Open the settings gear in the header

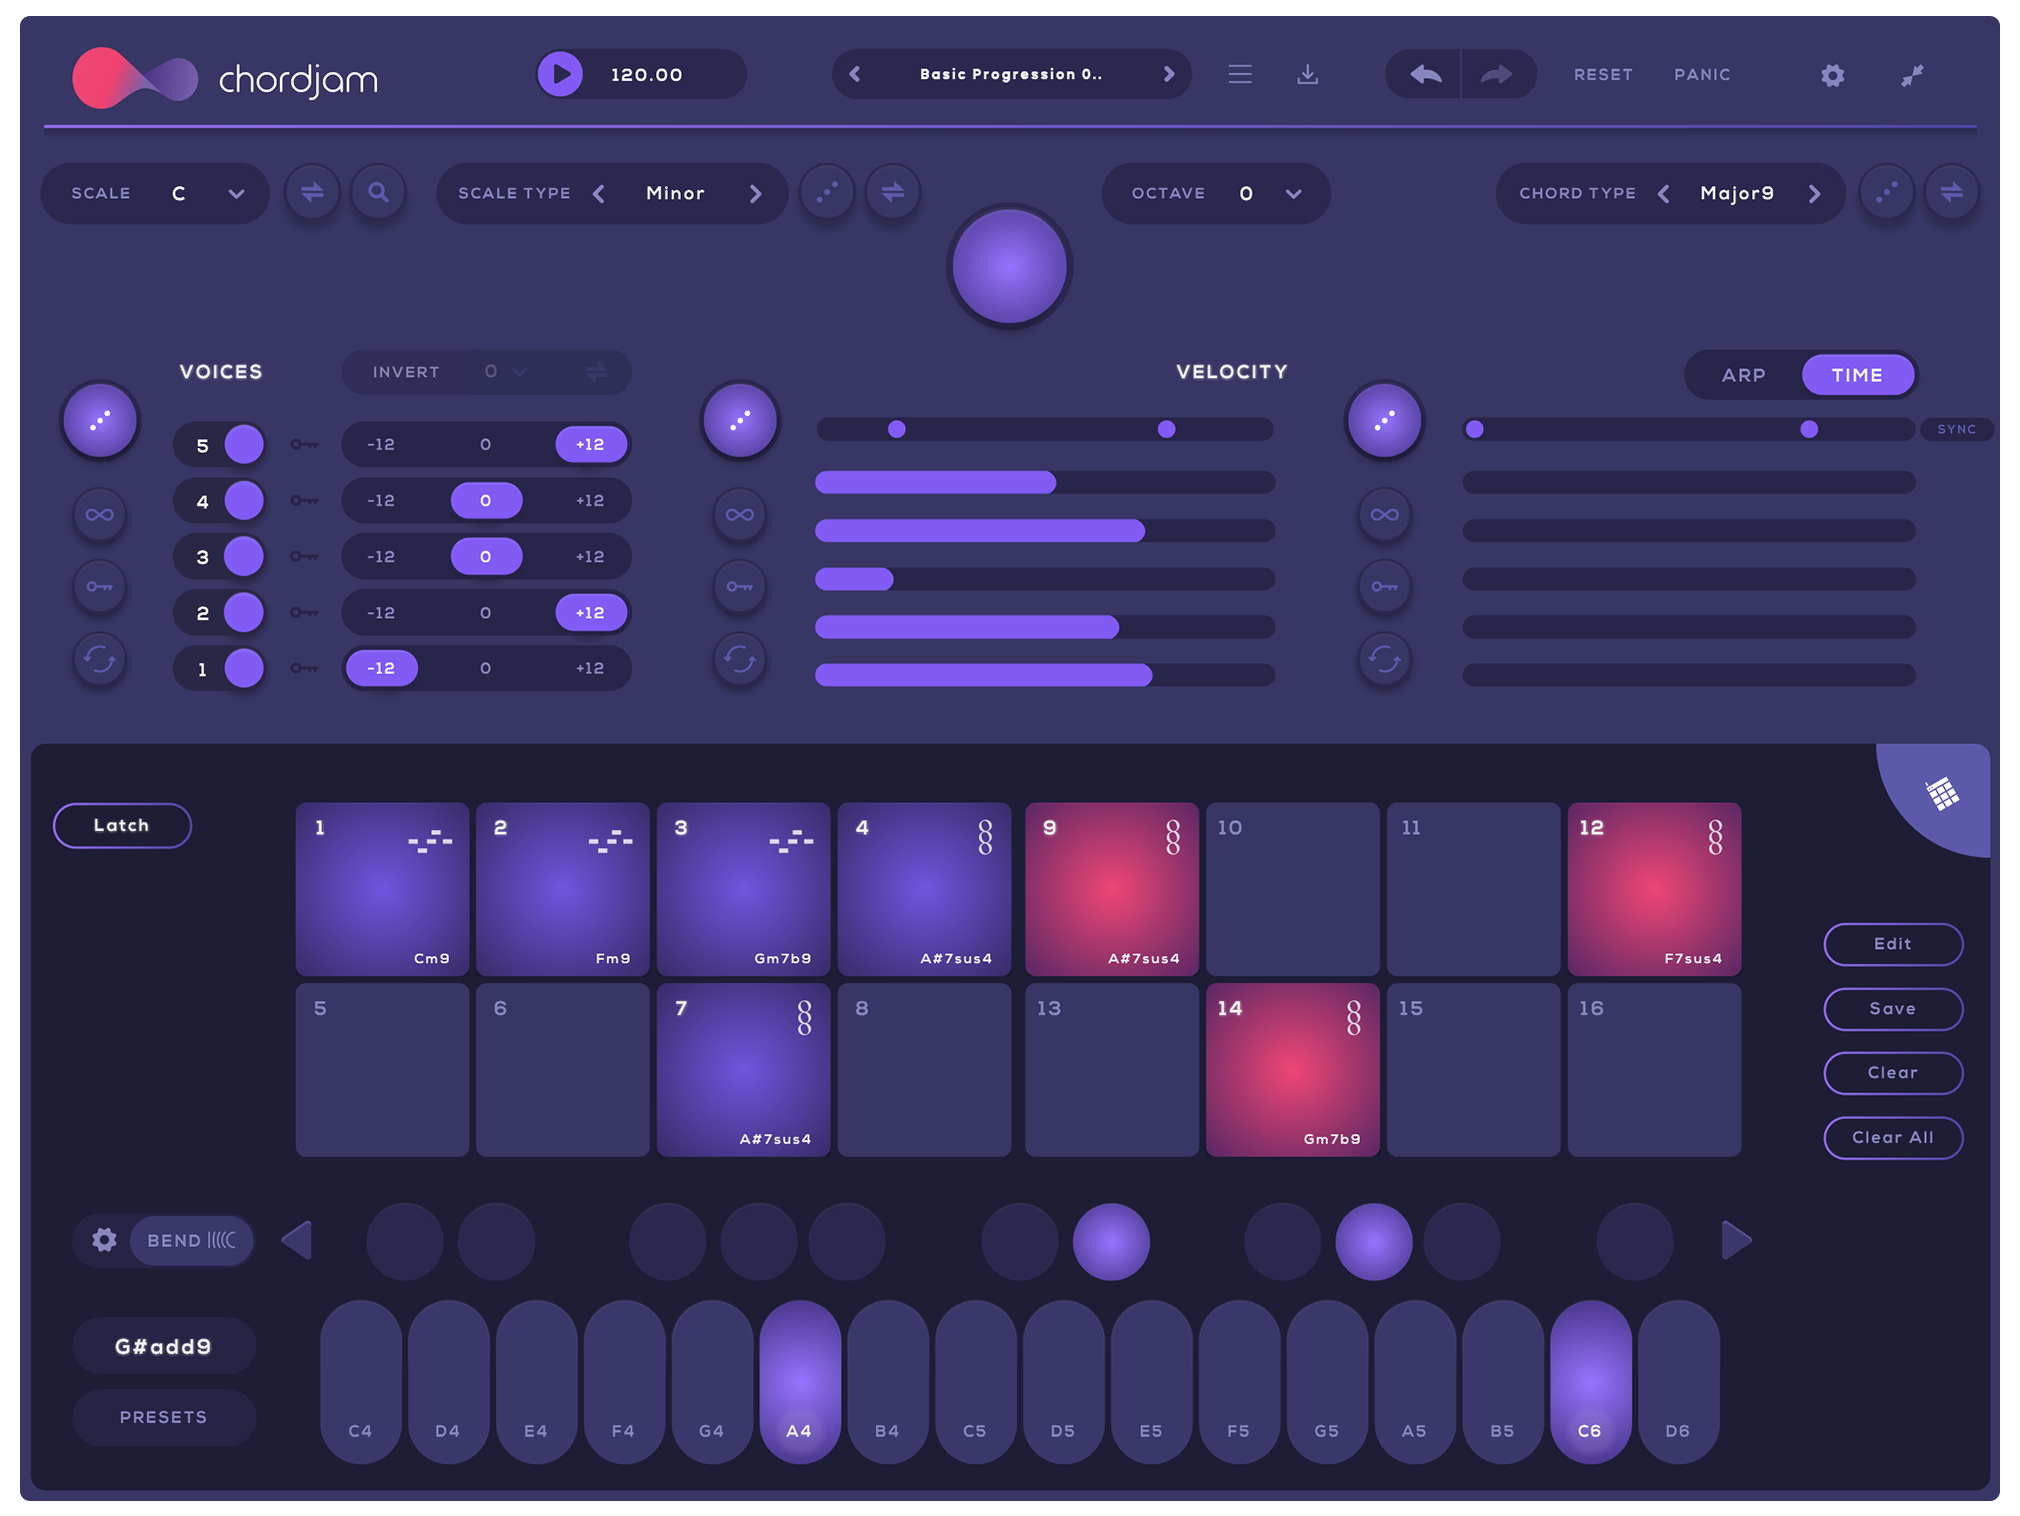click(1832, 76)
